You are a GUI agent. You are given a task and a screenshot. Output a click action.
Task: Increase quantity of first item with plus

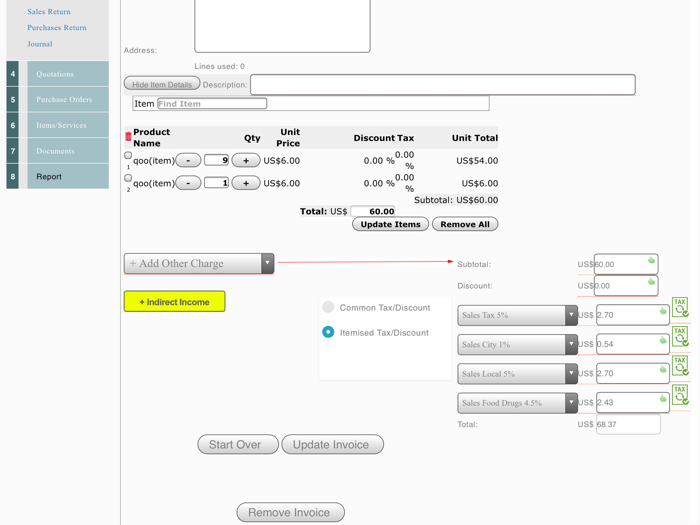246,160
